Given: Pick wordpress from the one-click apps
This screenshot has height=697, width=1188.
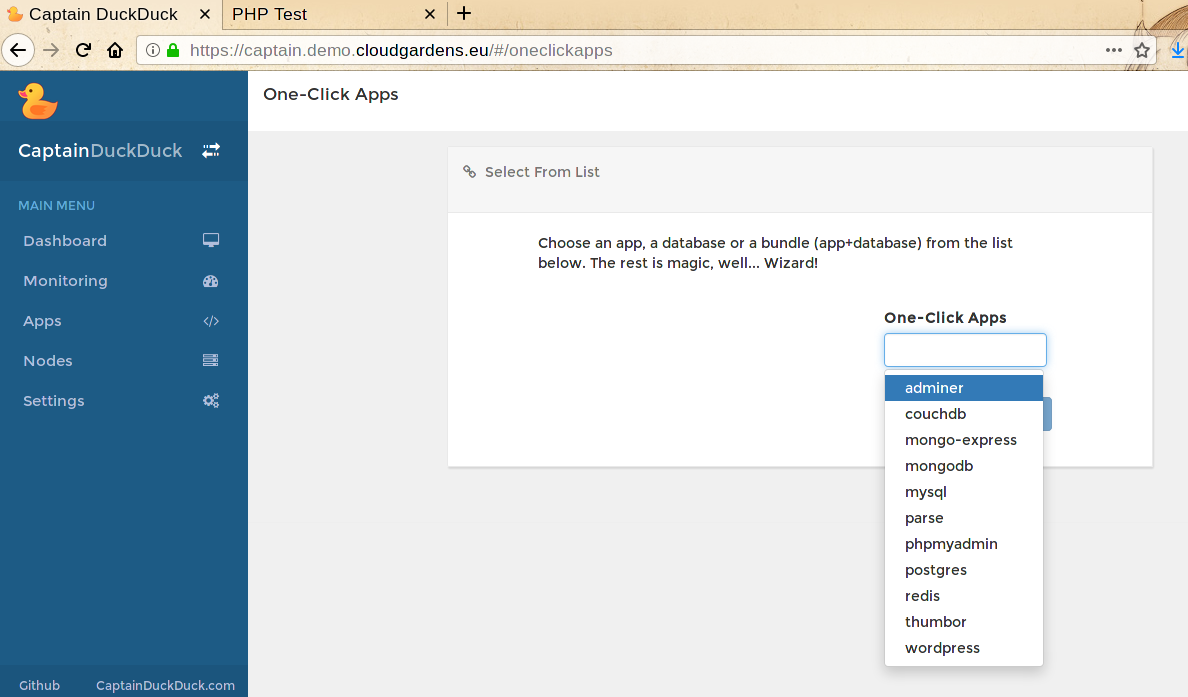Looking at the screenshot, I should [x=964, y=648].
